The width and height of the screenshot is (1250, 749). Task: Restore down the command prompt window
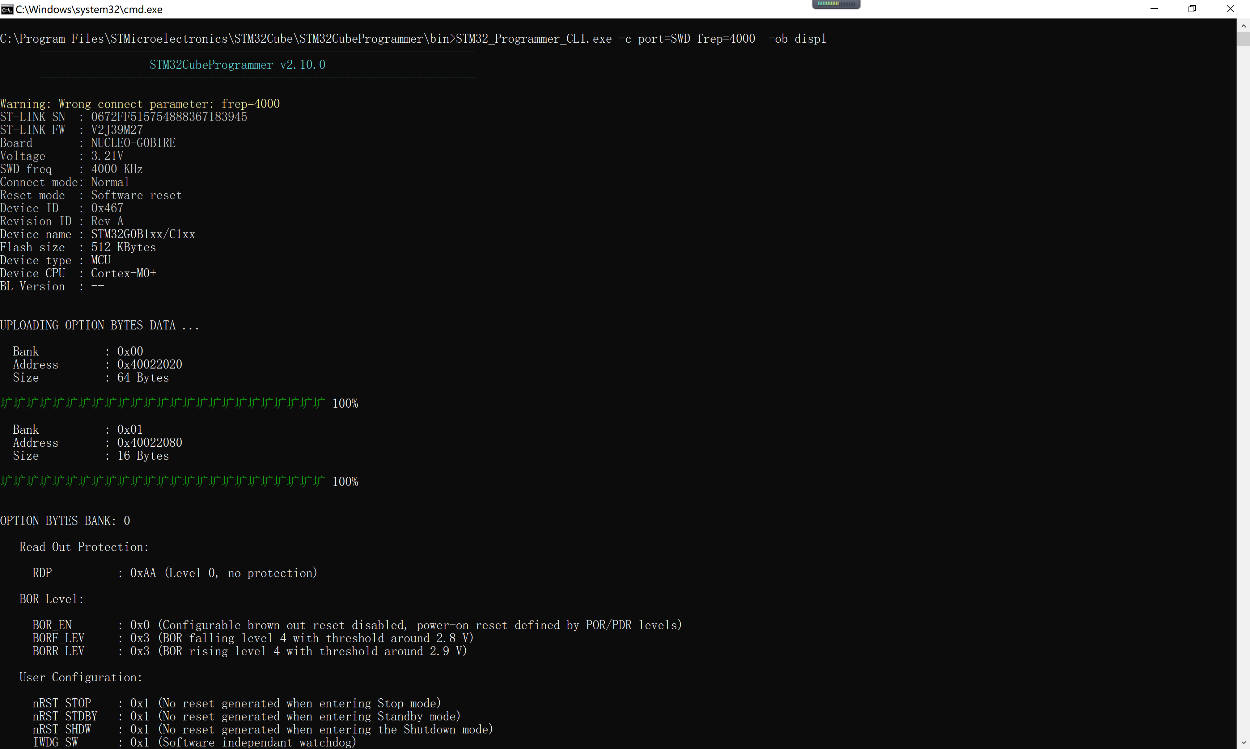pyautogui.click(x=1192, y=8)
